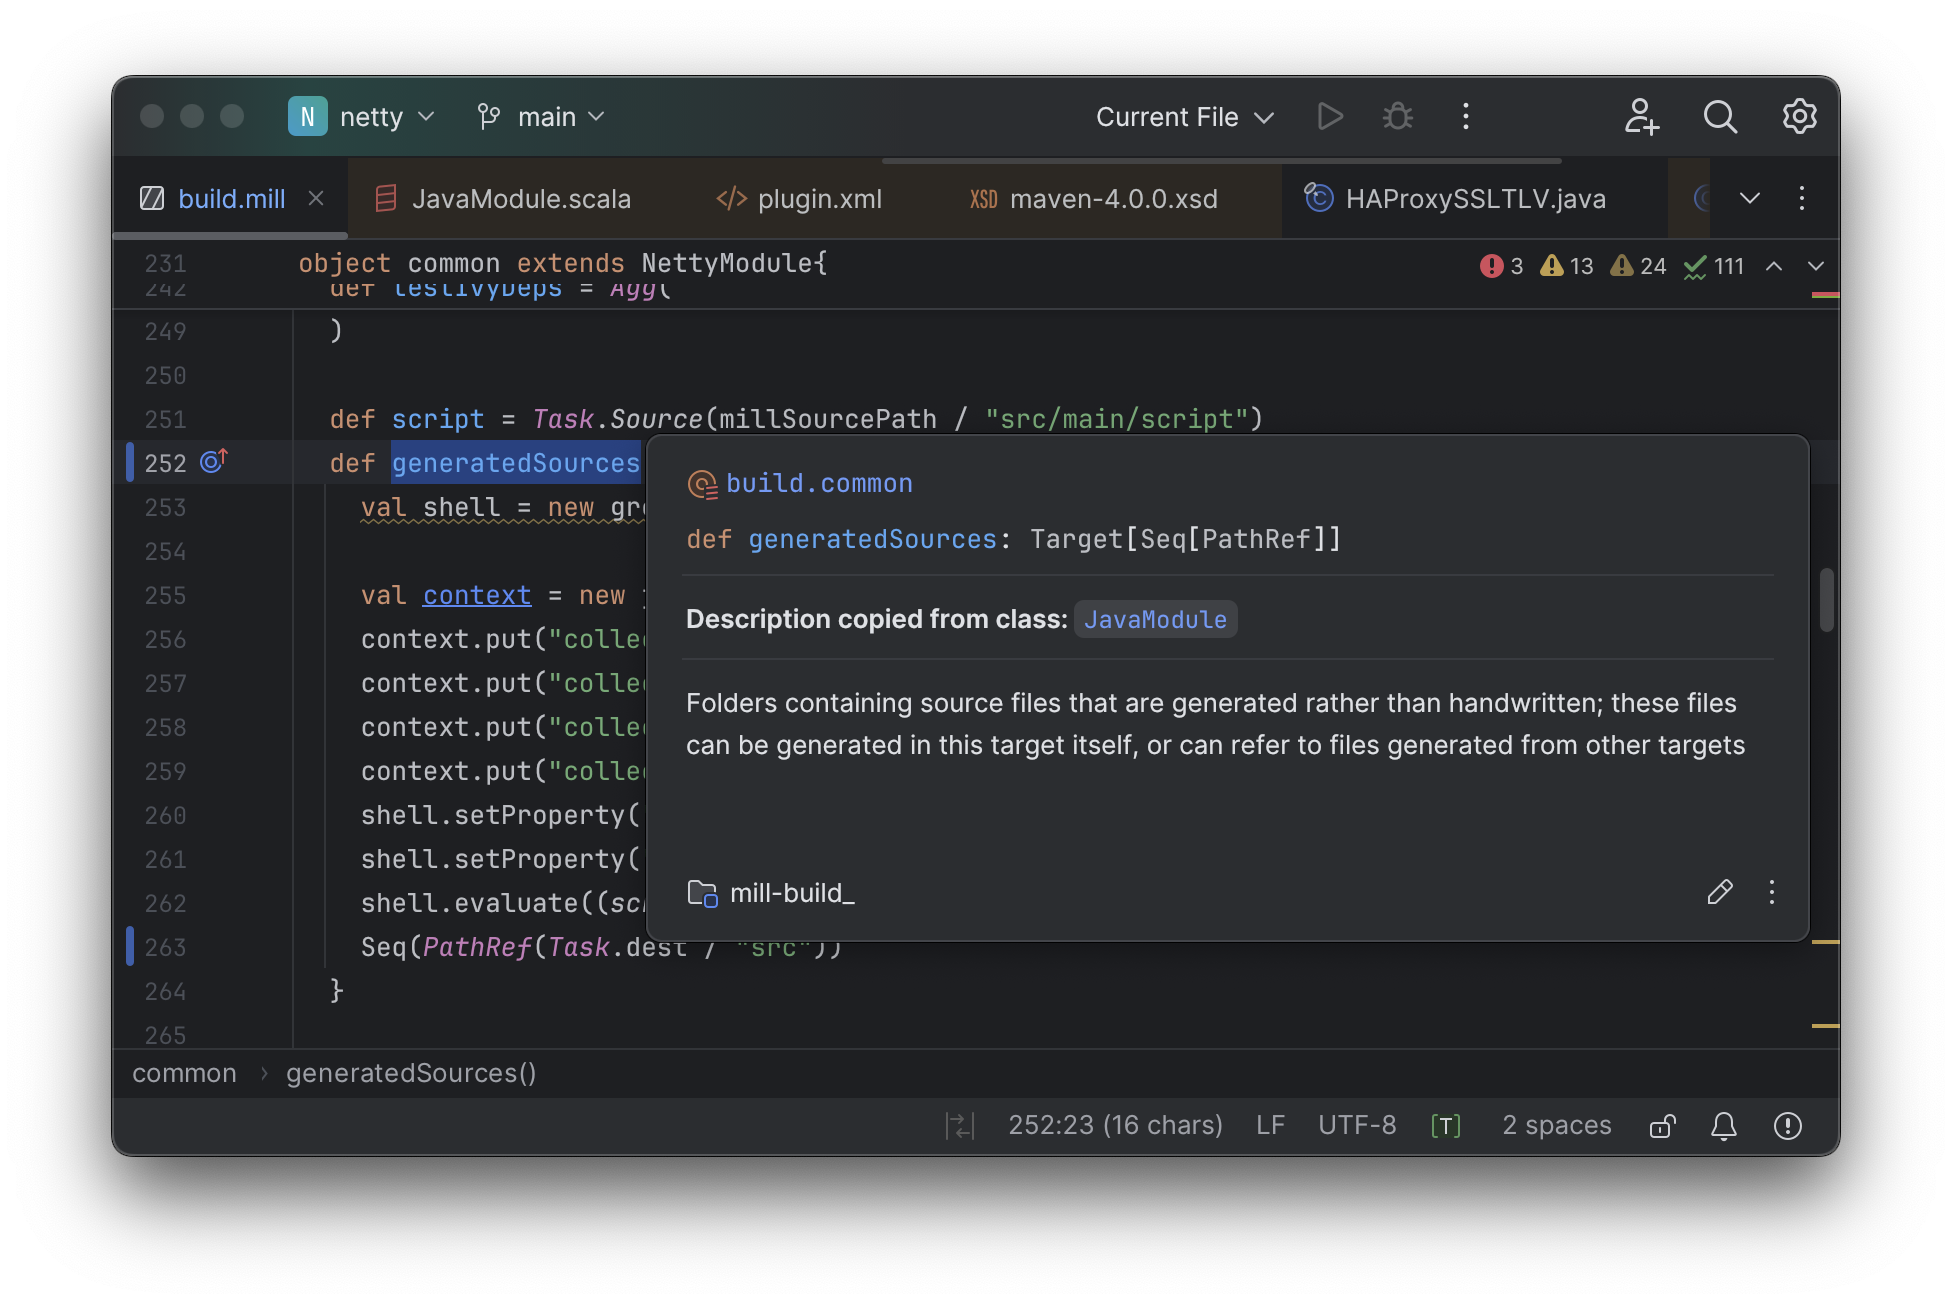Open Search Everywhere with the magnifier icon
1952x1304 pixels.
1719,116
